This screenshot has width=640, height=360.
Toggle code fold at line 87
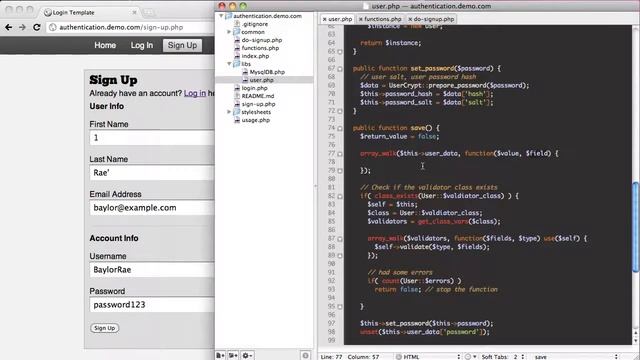[x=340, y=239]
